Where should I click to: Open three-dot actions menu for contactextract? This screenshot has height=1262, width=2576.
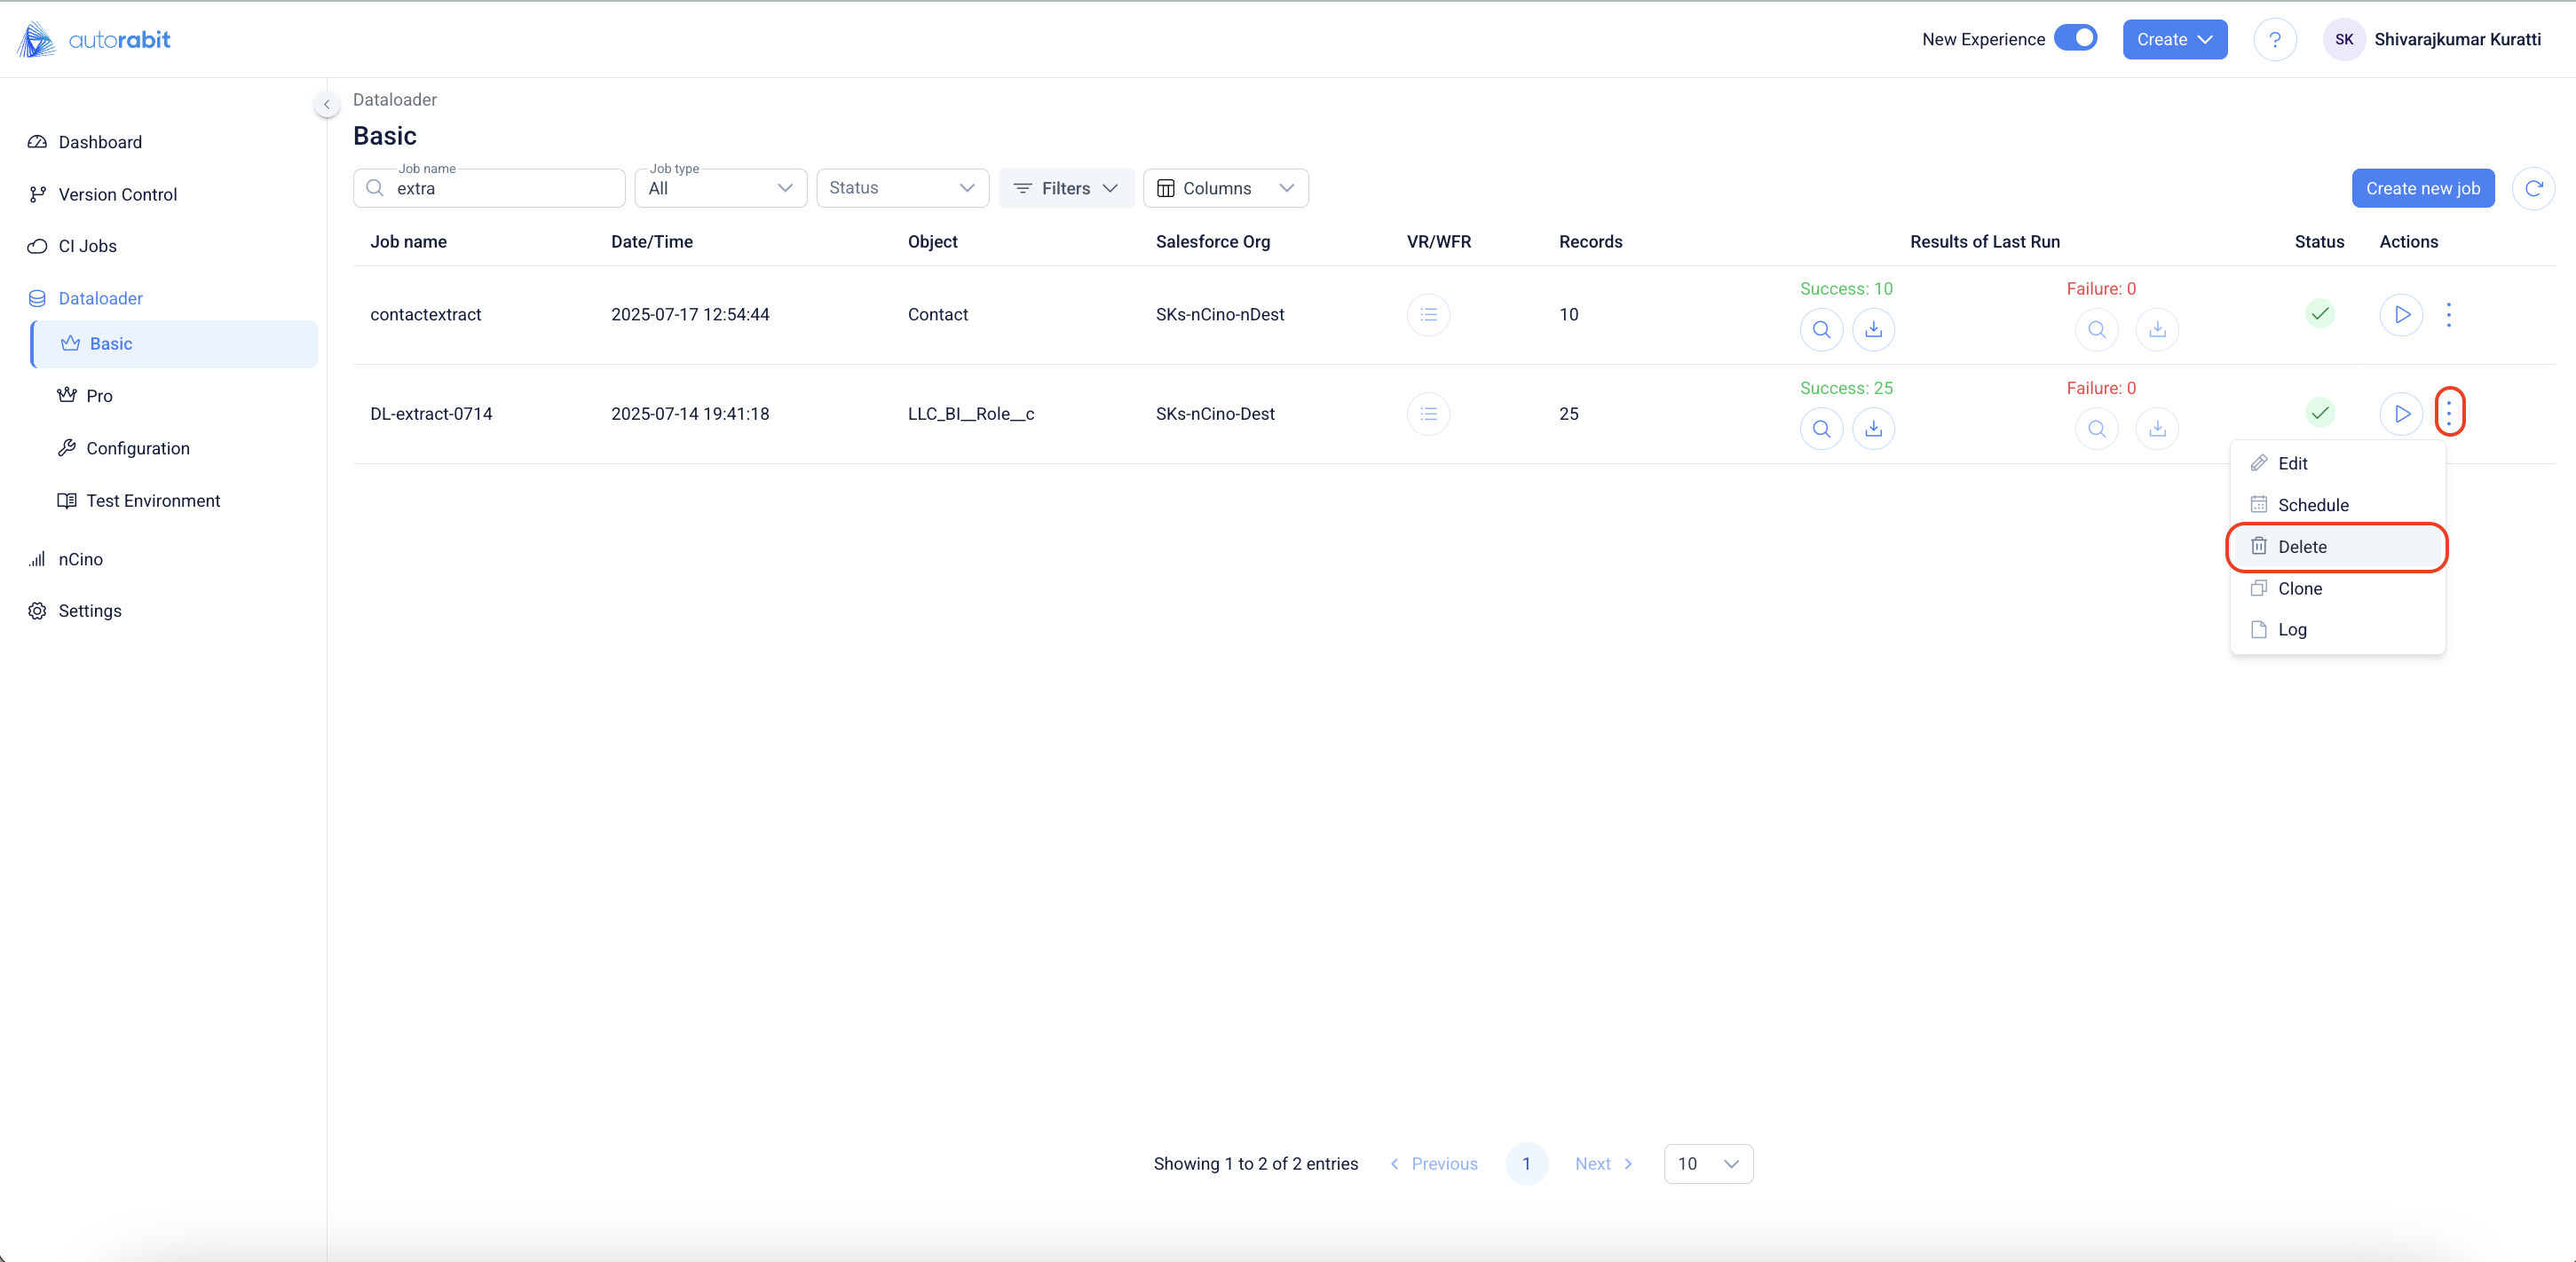pos(2448,315)
